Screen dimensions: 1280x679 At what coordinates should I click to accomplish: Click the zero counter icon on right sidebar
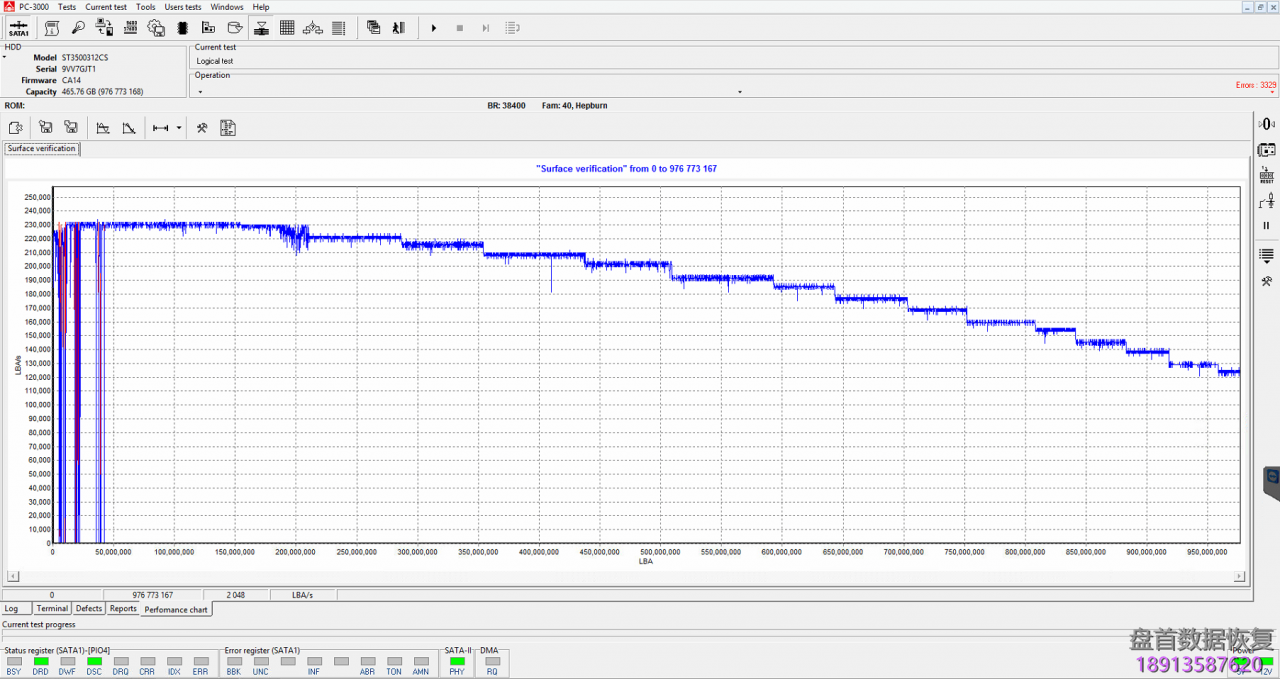(x=1266, y=123)
